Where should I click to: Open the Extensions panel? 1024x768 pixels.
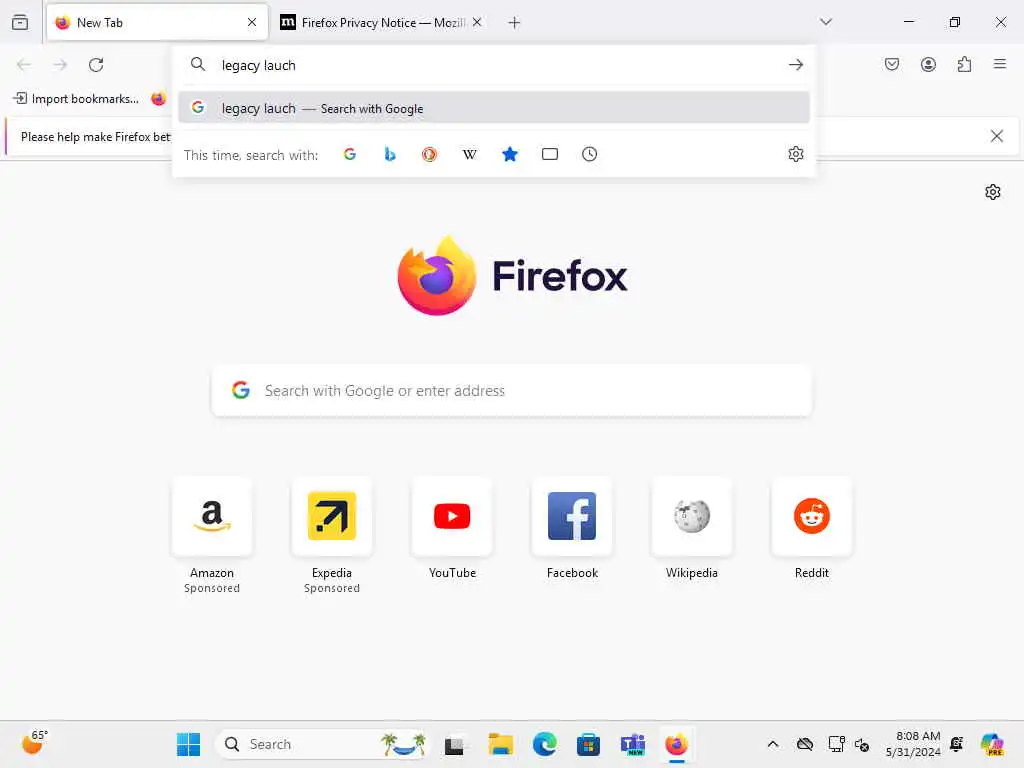pos(964,64)
